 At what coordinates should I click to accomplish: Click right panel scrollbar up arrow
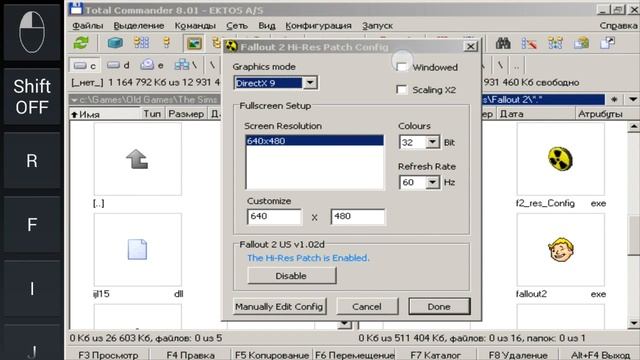pyautogui.click(x=633, y=127)
